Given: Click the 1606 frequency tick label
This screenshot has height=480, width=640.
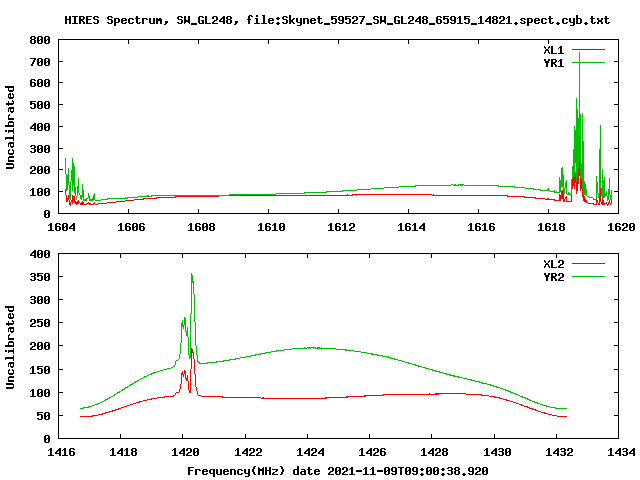Looking at the screenshot, I should coord(131,227).
